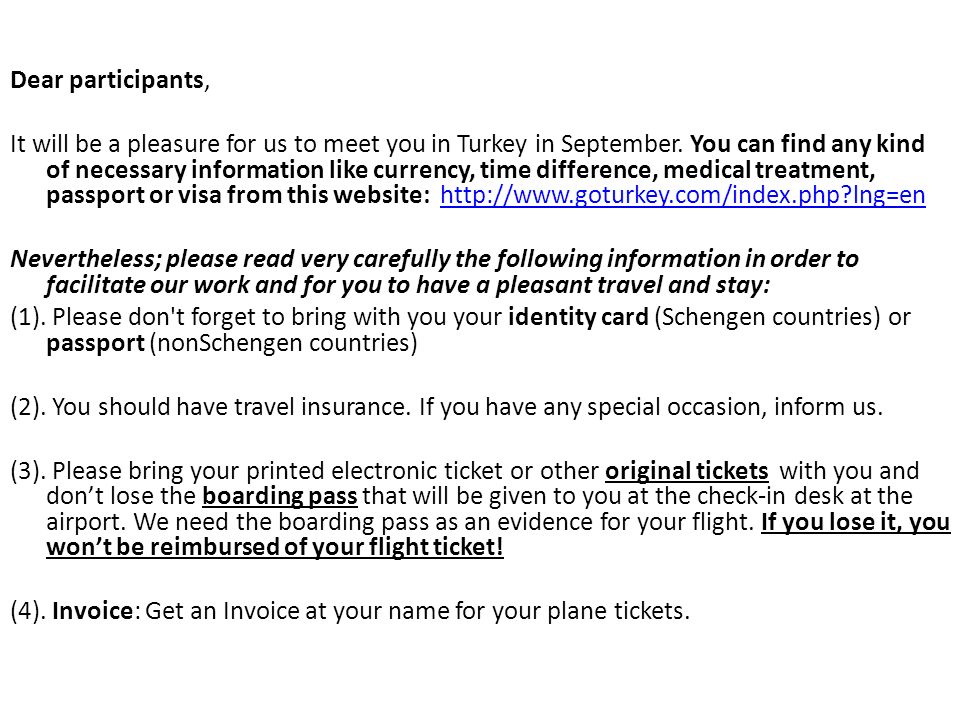Click the underlined "original tickets" text

(686, 471)
